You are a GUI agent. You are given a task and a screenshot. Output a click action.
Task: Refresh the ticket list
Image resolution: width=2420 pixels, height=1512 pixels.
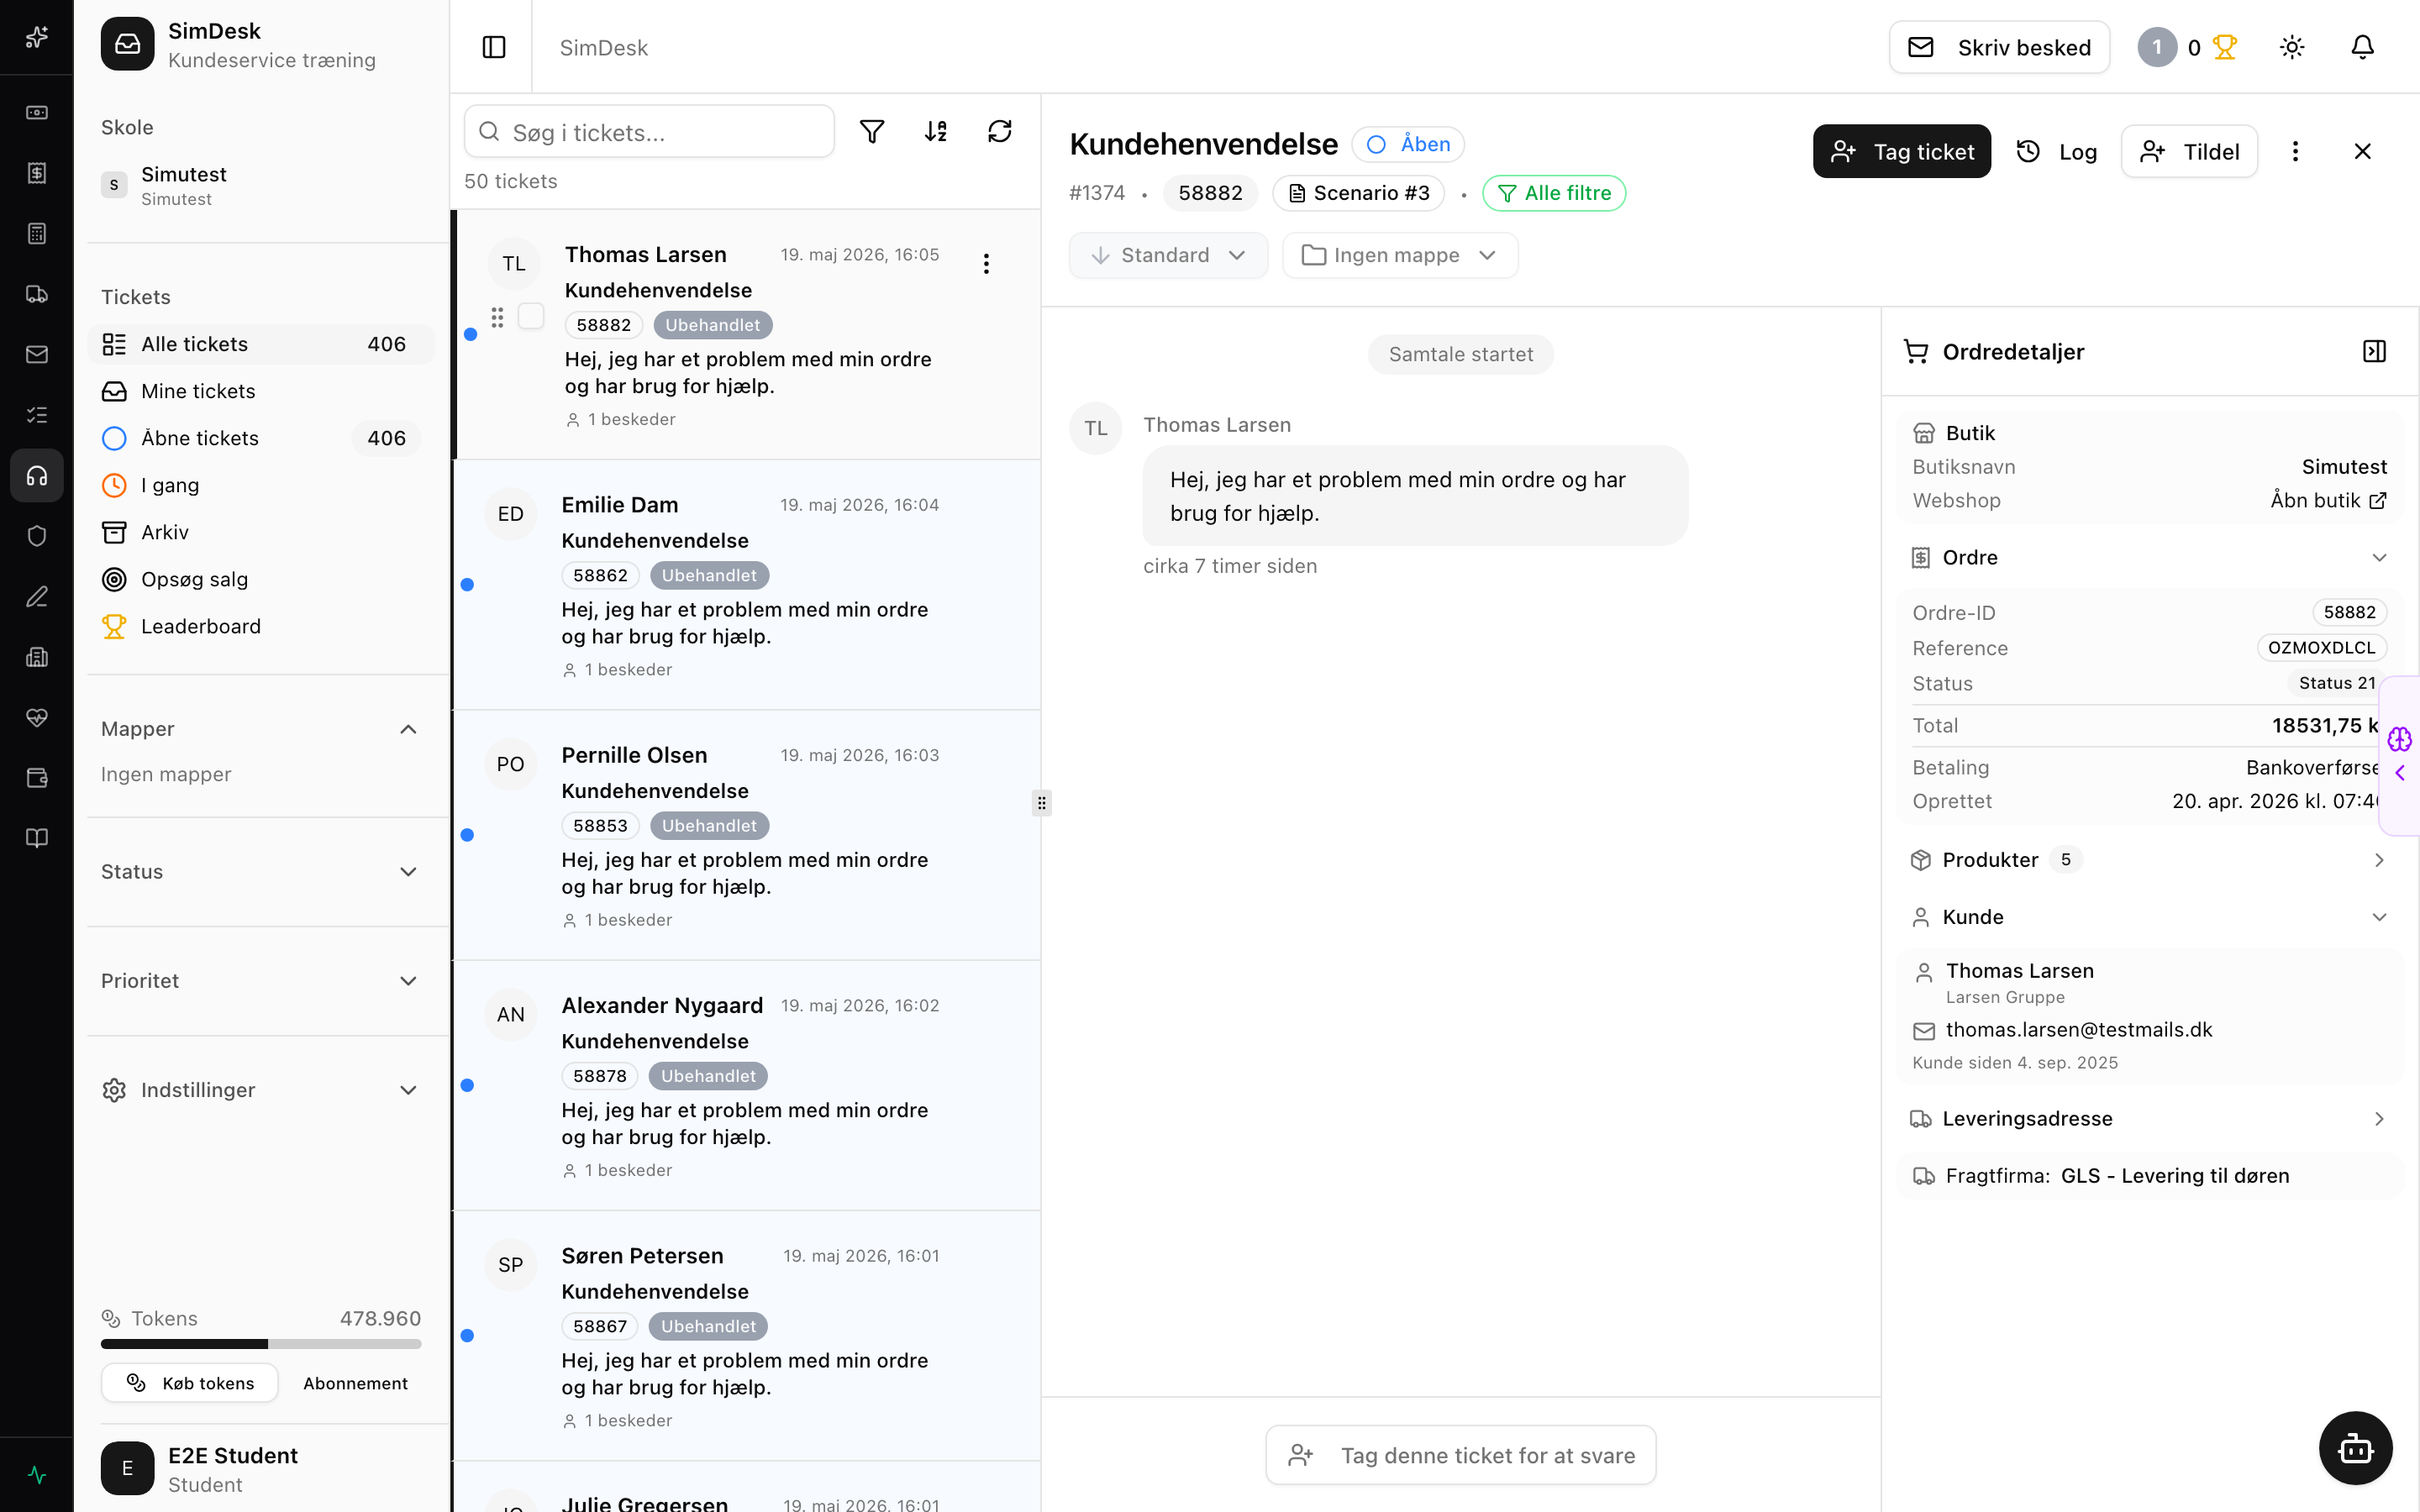(1000, 131)
